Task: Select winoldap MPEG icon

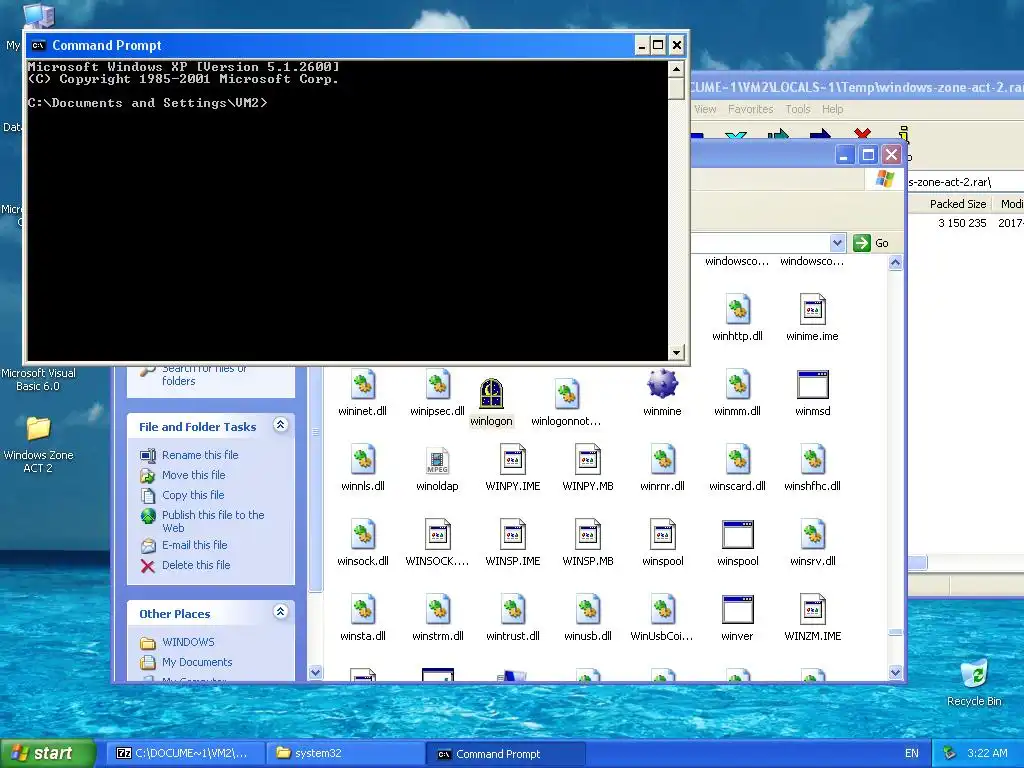Action: click(438, 460)
